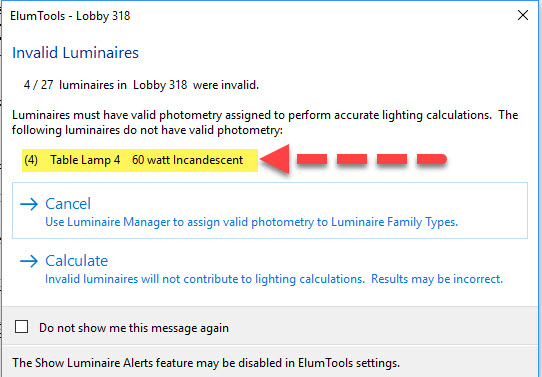542x377 pixels.
Task: Click the red dashed arrow annotation
Action: [x=353, y=159]
